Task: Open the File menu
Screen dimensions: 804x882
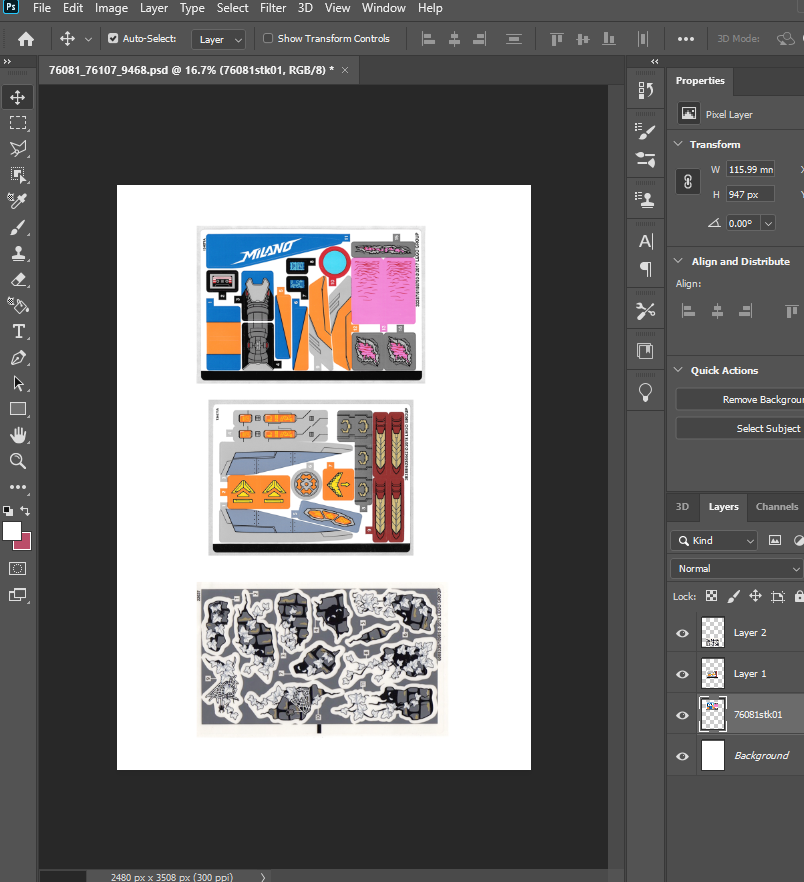Action: coord(42,8)
